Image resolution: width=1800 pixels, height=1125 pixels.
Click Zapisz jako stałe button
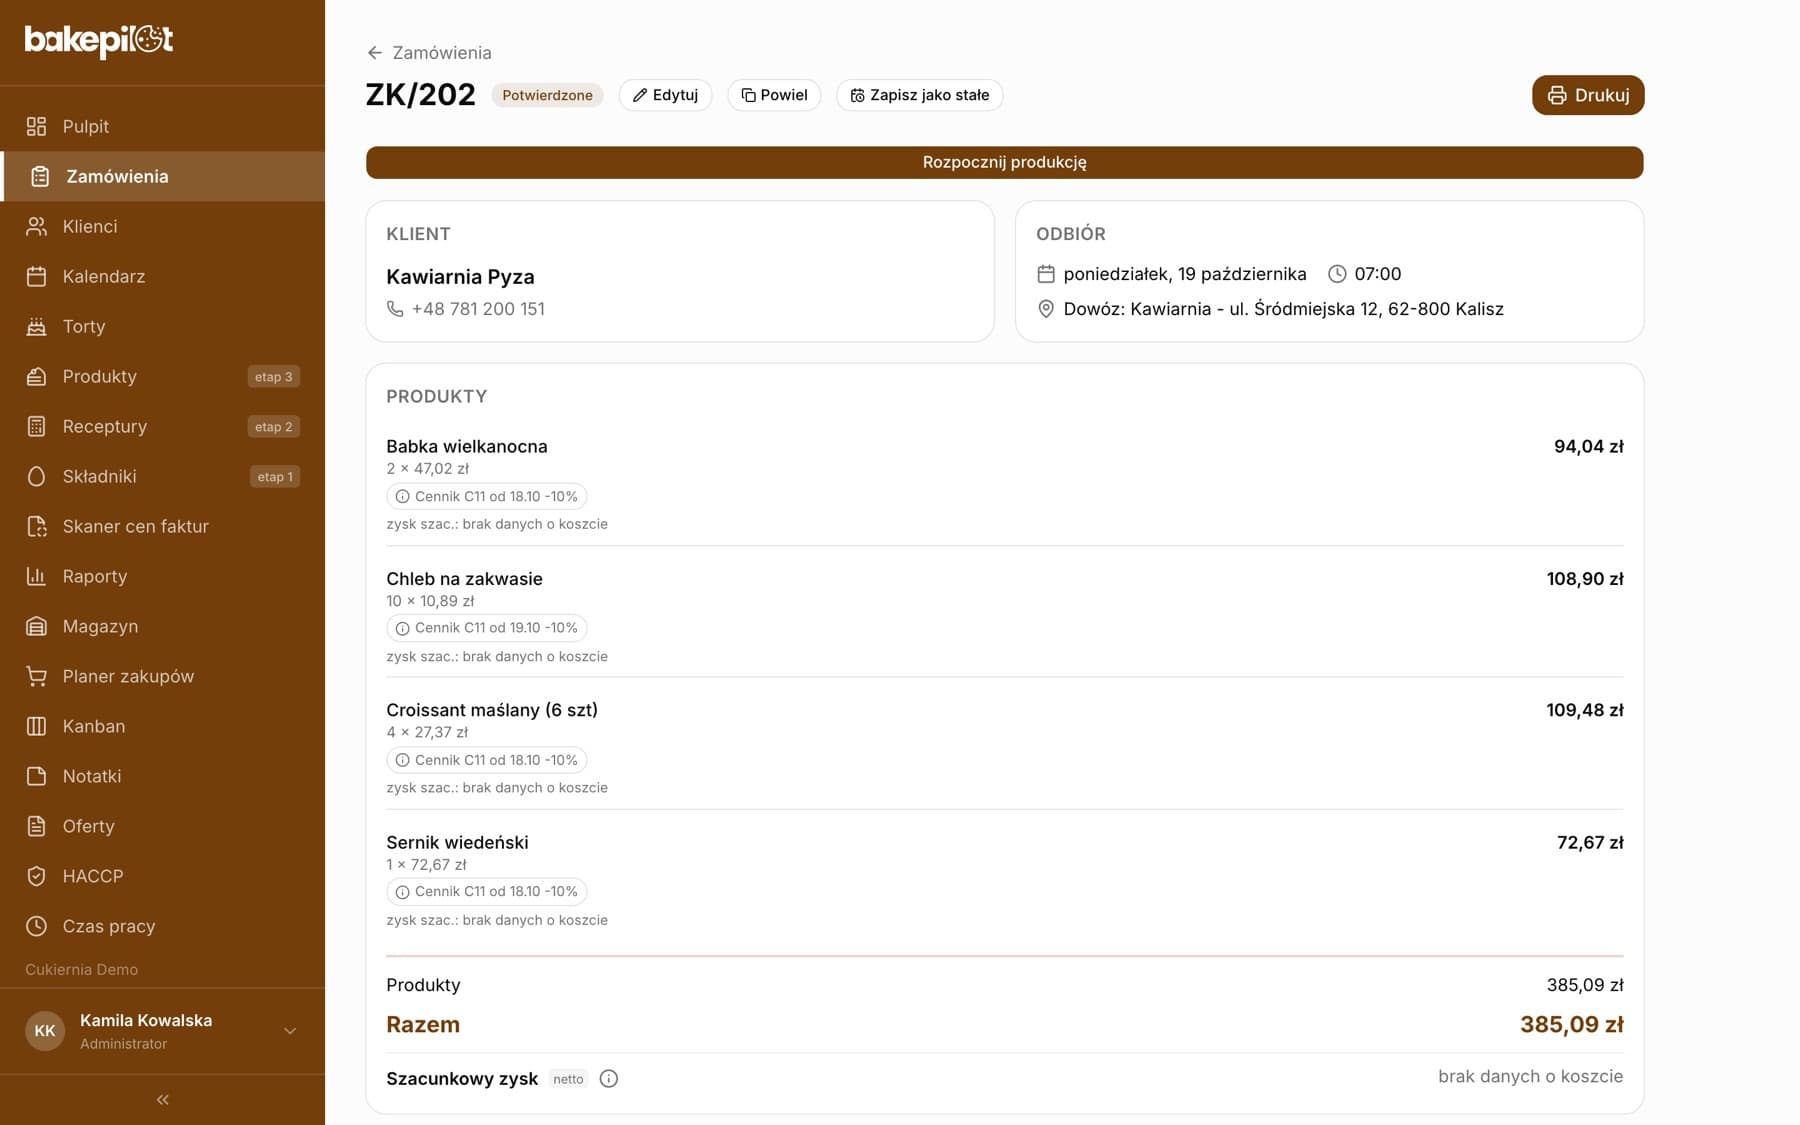point(920,95)
